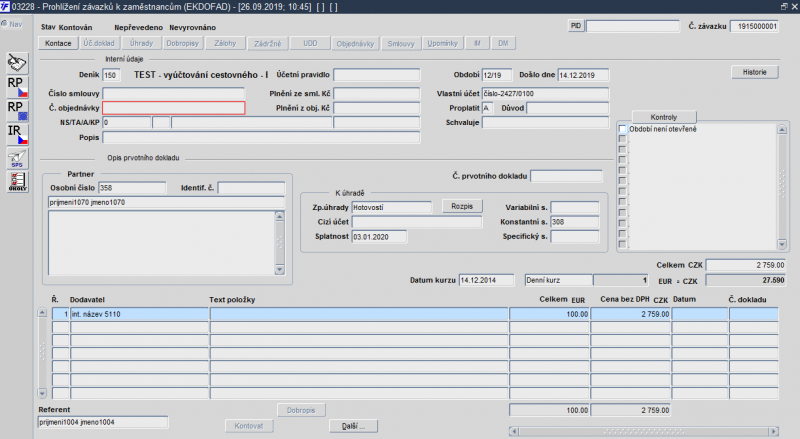Open the ÚKOLY task checklist icon

coord(17,182)
